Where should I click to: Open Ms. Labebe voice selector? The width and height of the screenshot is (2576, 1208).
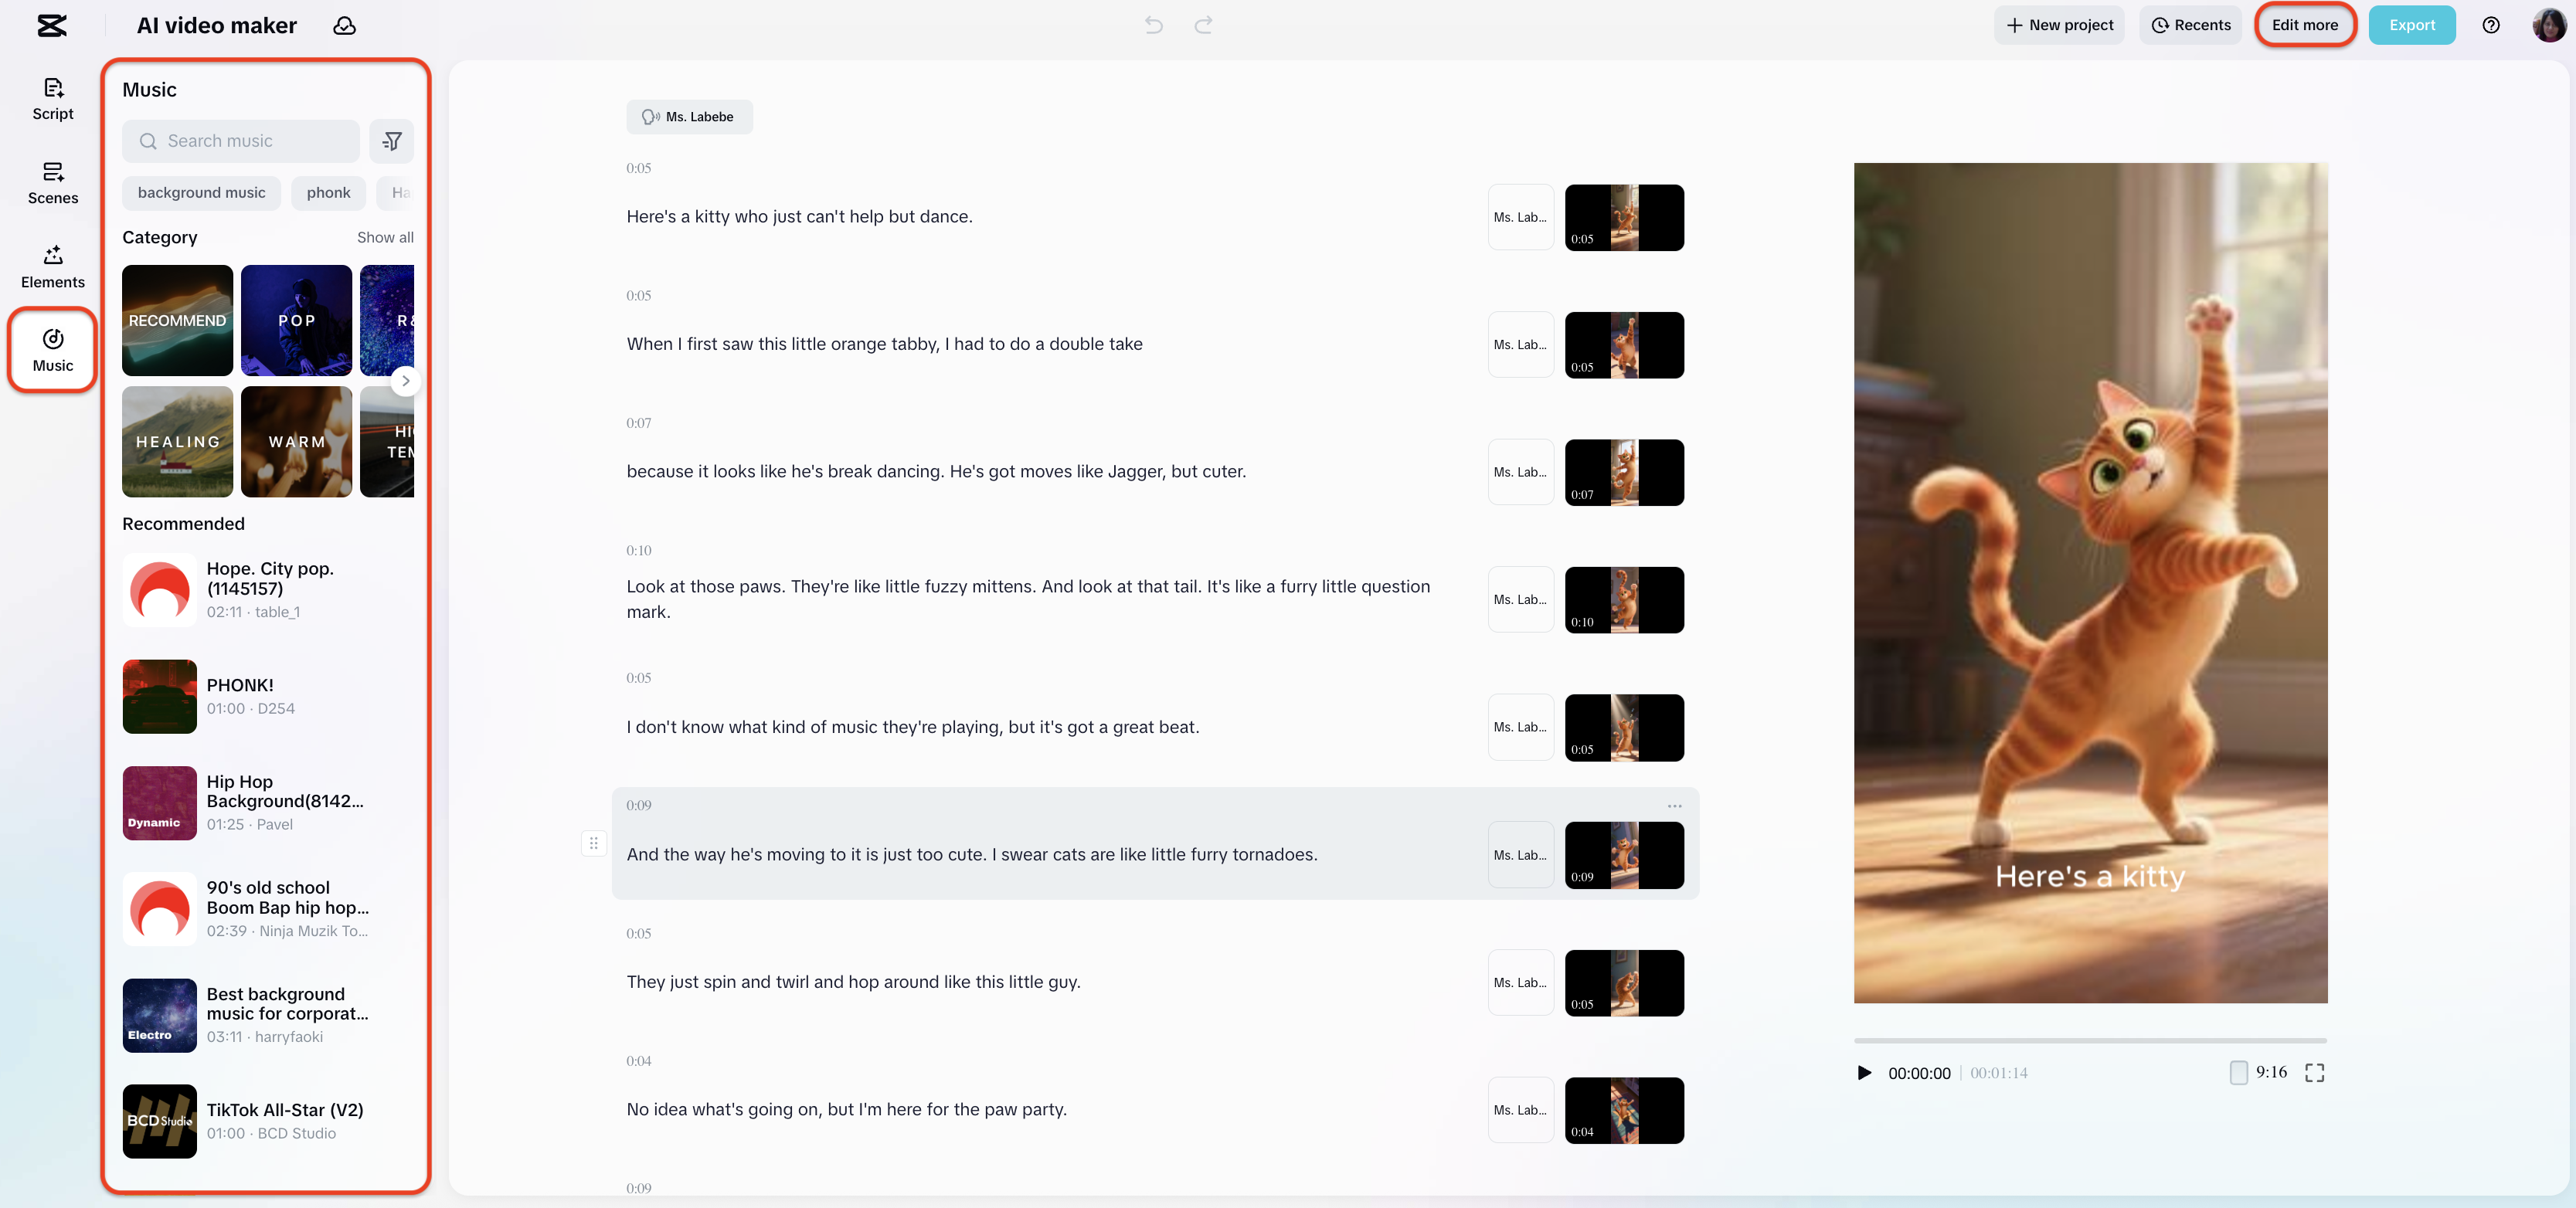pos(689,117)
